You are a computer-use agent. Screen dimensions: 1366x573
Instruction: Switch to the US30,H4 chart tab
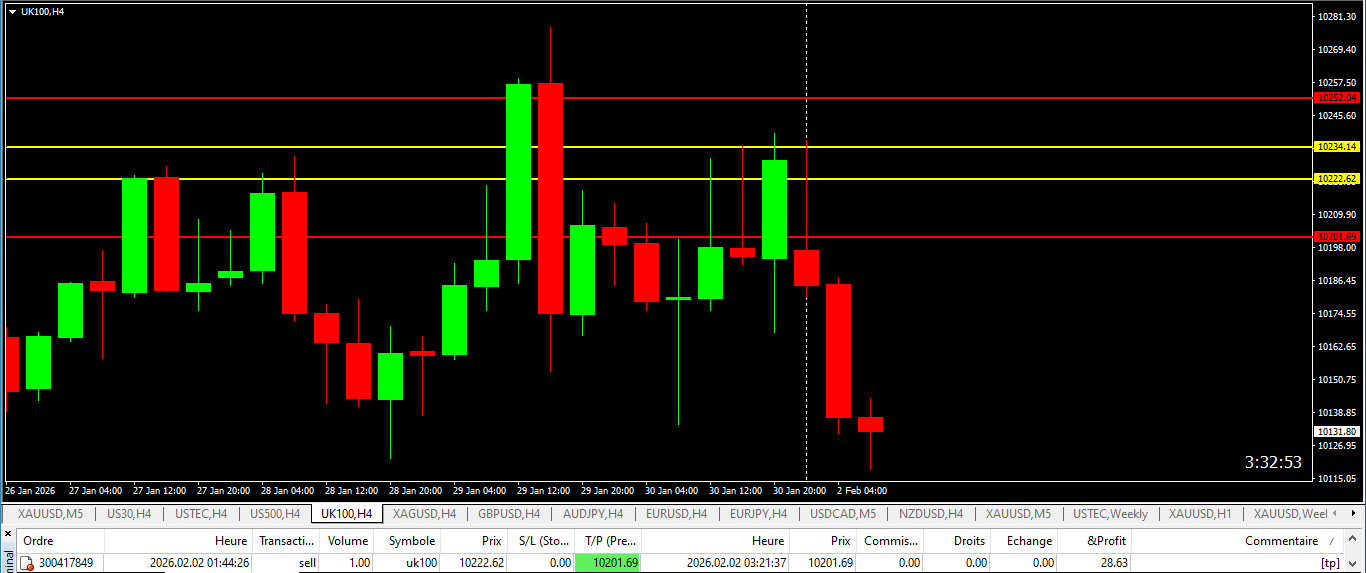pos(129,514)
